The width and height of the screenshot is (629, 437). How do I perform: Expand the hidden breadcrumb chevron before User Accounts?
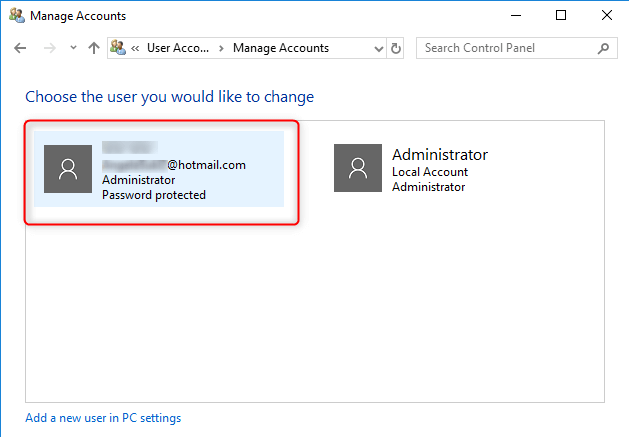pos(135,48)
